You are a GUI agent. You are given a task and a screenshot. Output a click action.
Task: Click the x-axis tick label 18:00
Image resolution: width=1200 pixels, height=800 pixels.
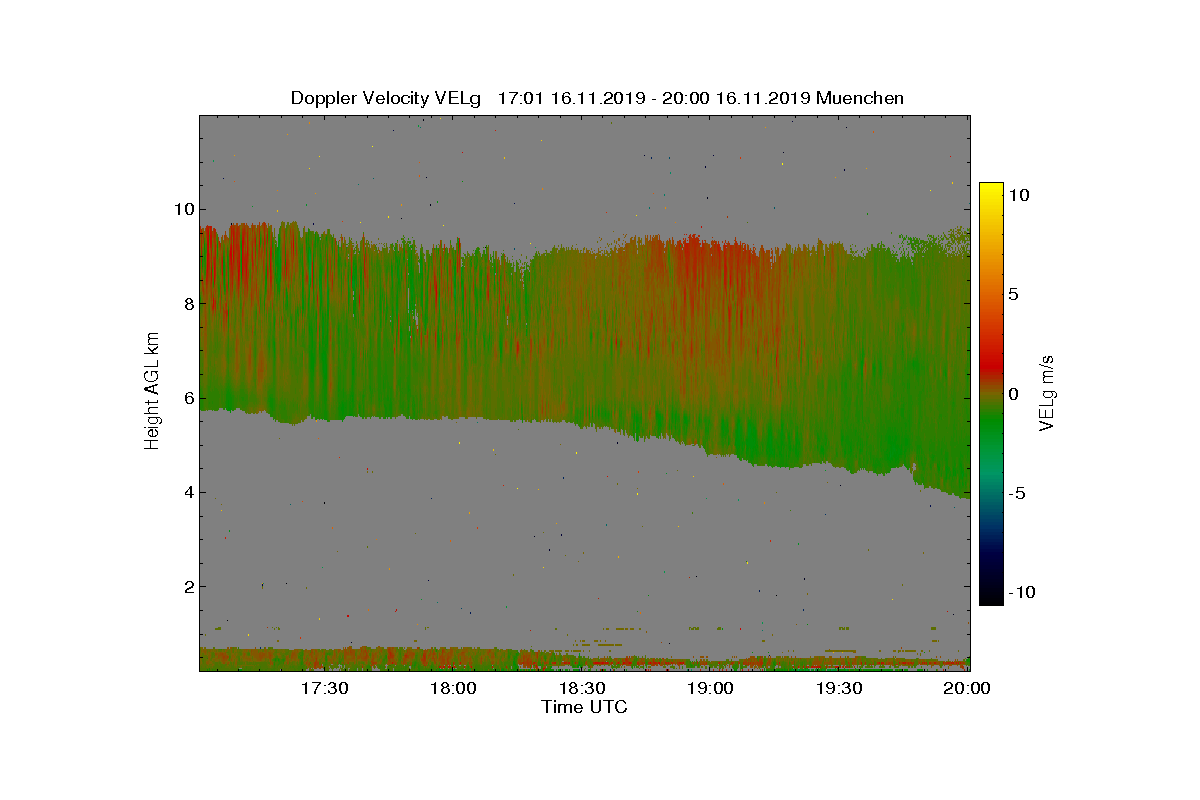point(453,689)
